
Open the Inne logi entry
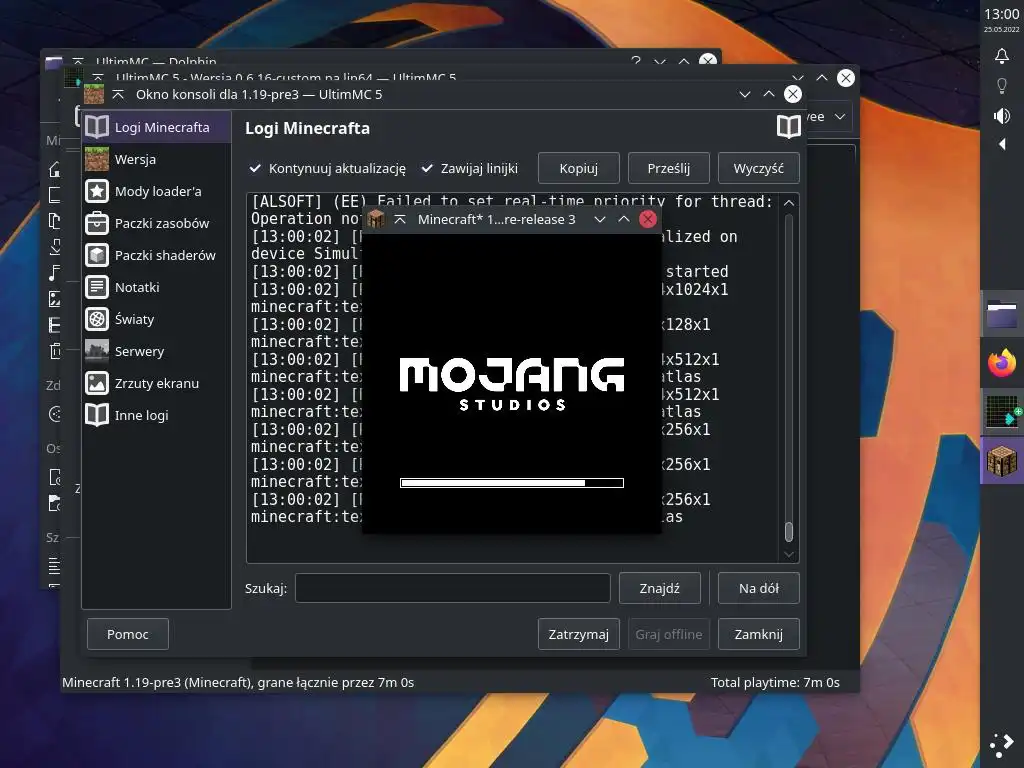156,415
